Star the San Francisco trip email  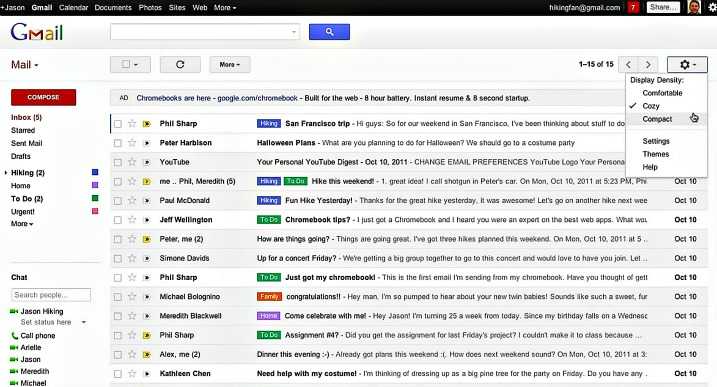132,124
